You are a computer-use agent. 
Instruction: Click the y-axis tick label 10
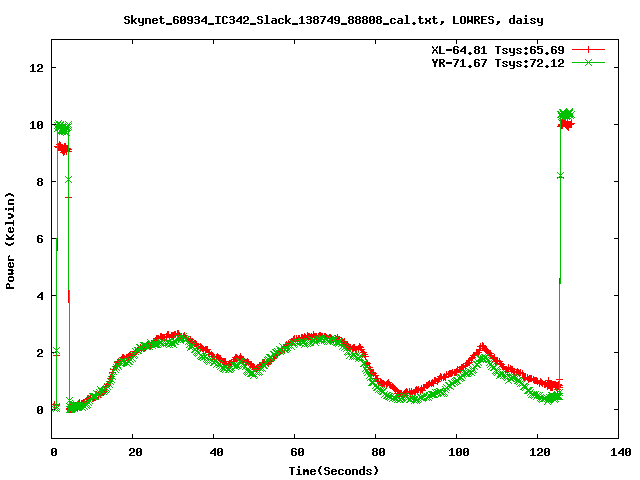coord(36,125)
